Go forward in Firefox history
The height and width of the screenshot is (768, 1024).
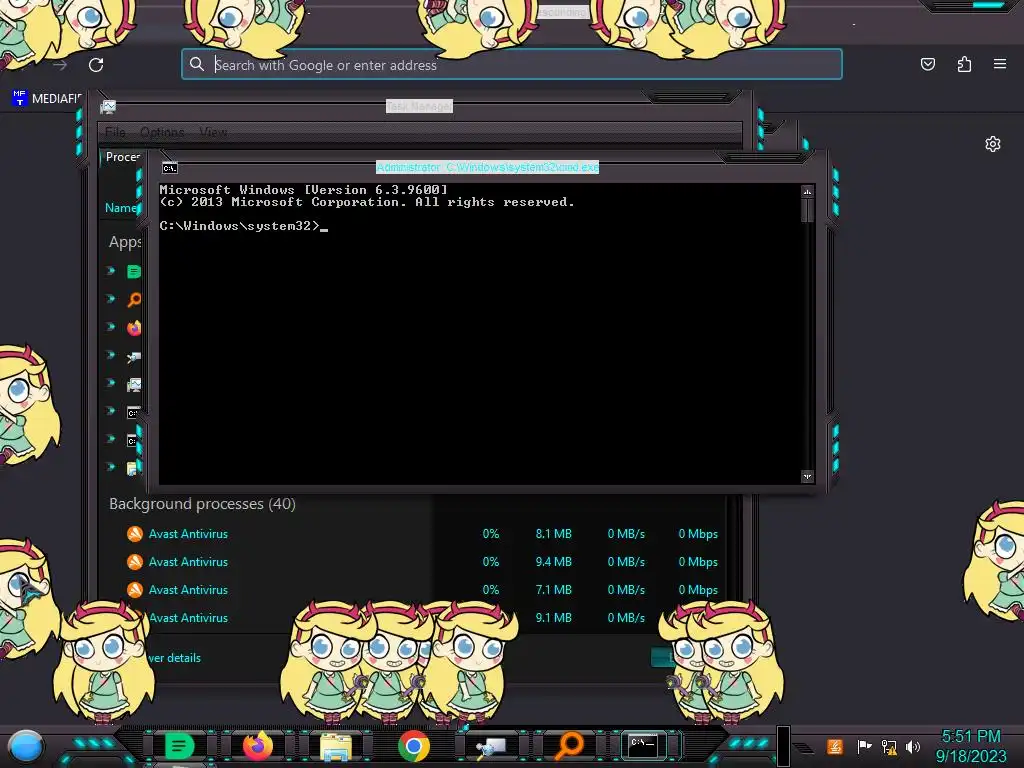point(59,65)
